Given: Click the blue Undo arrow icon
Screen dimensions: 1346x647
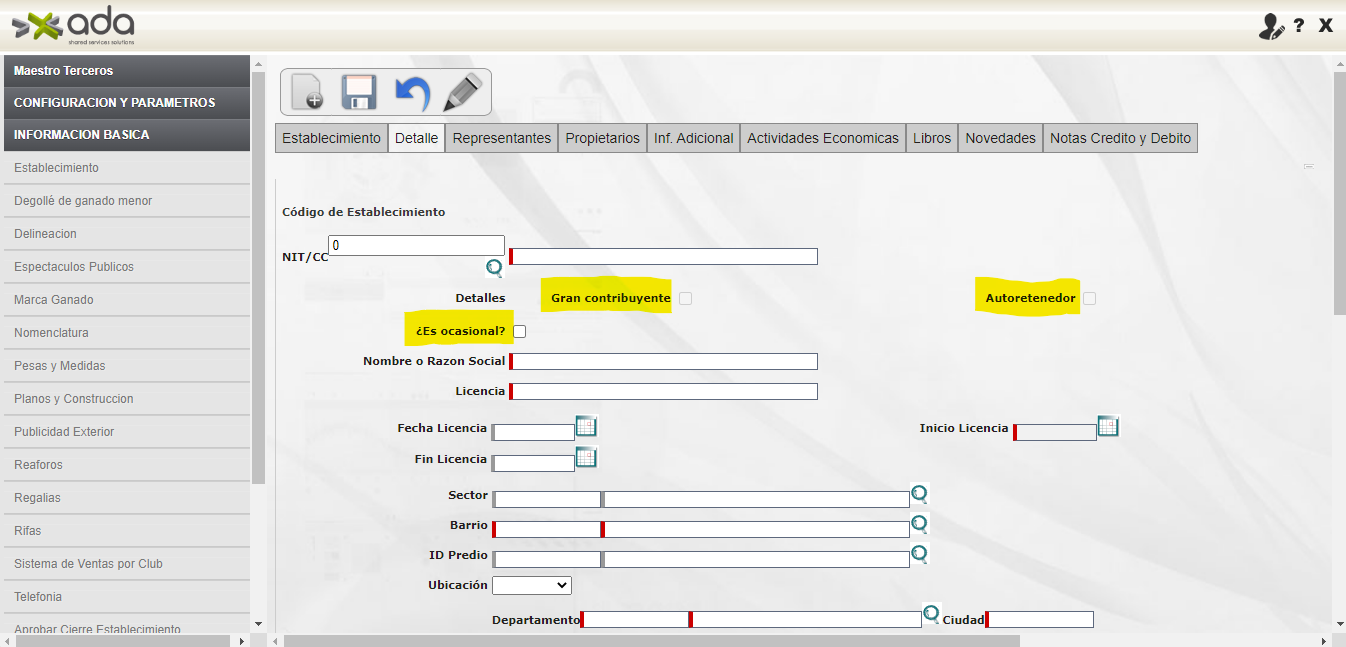Looking at the screenshot, I should click(x=412, y=92).
